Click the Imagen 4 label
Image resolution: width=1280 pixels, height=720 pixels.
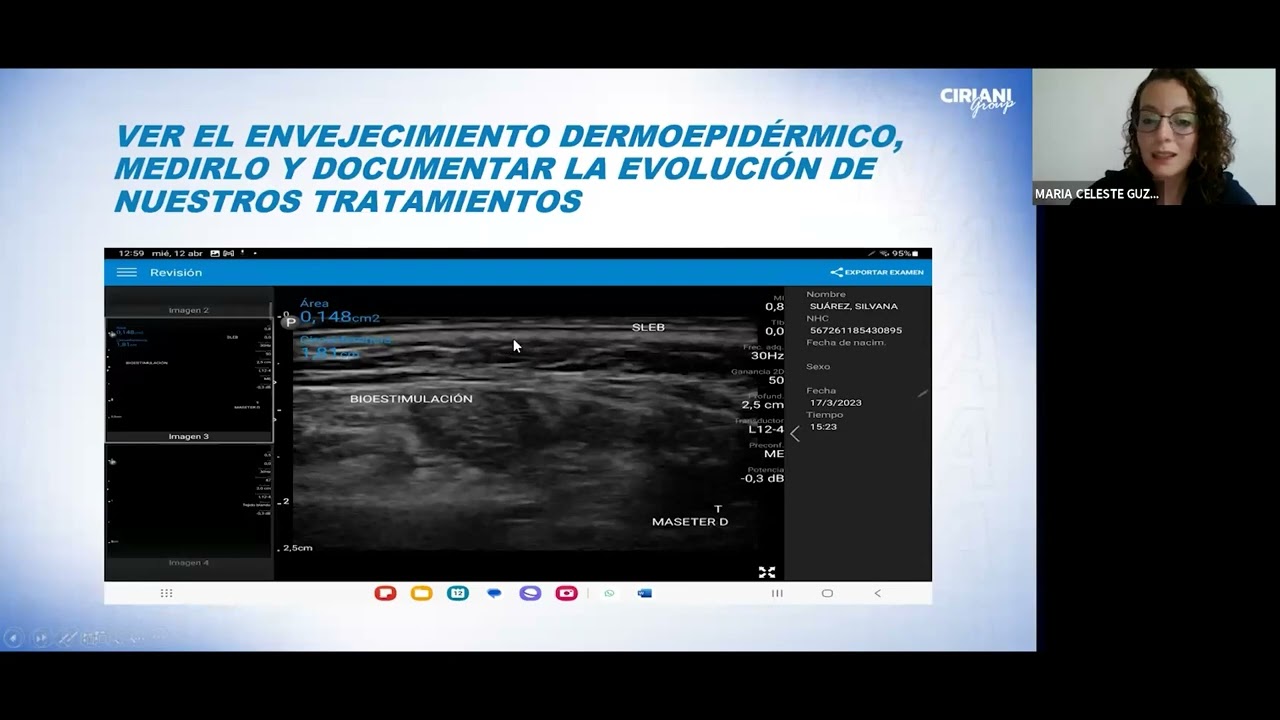[189, 563]
